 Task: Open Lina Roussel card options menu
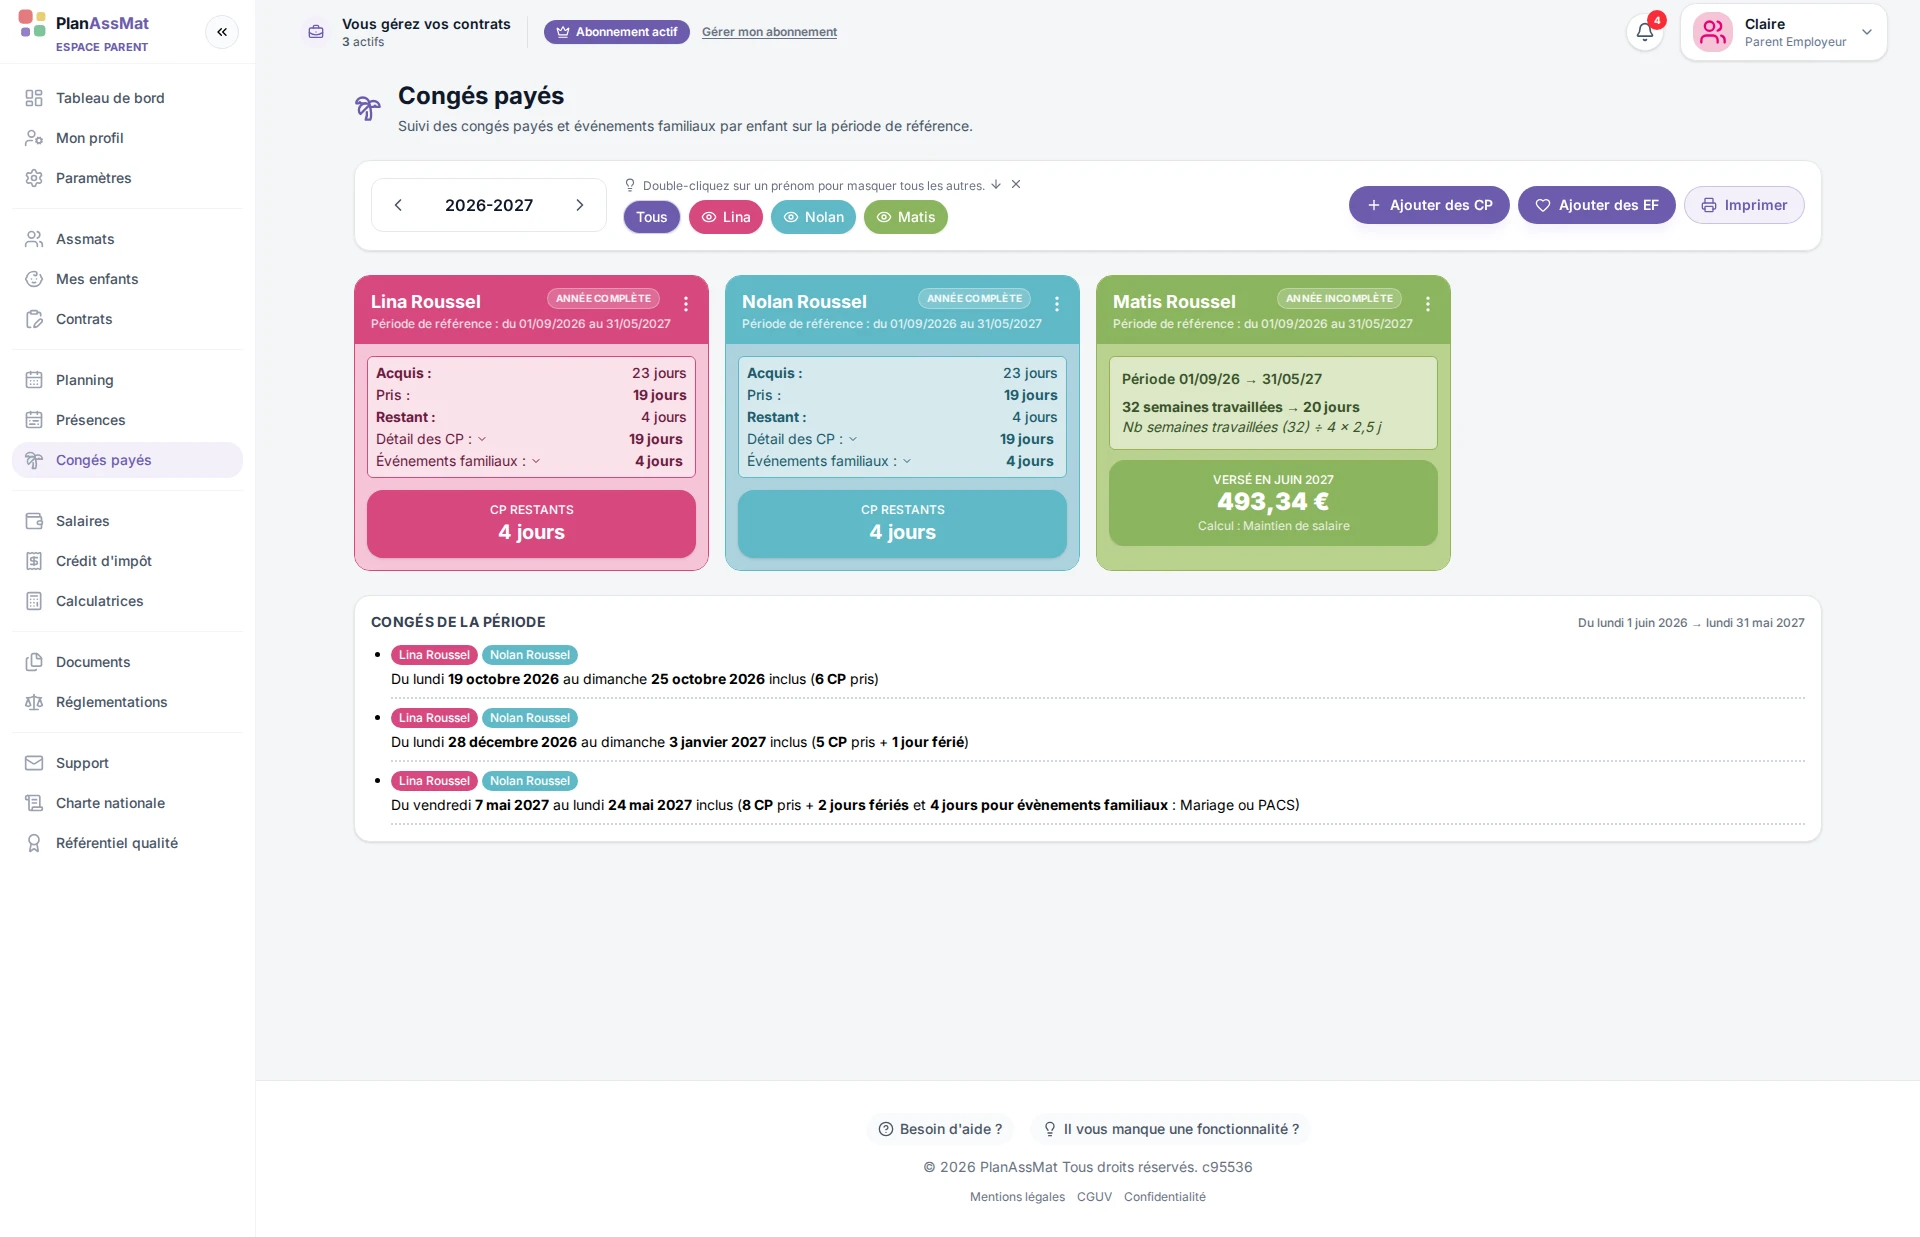point(686,304)
